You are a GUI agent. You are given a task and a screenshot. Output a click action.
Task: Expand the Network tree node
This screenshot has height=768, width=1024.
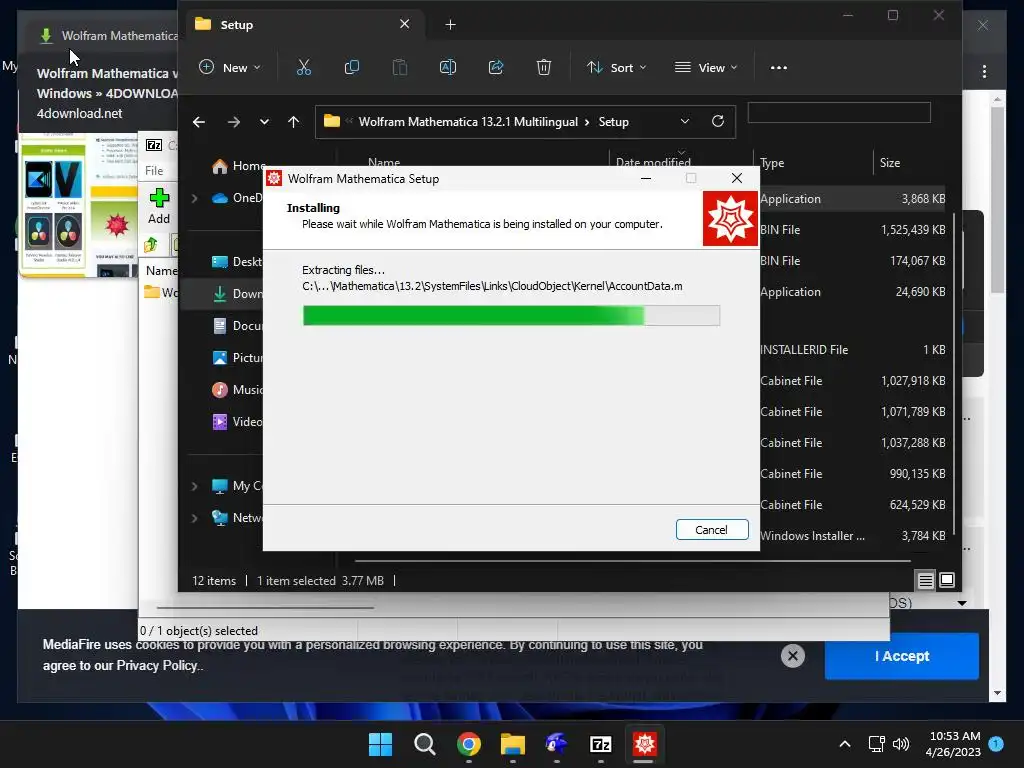[x=194, y=518]
